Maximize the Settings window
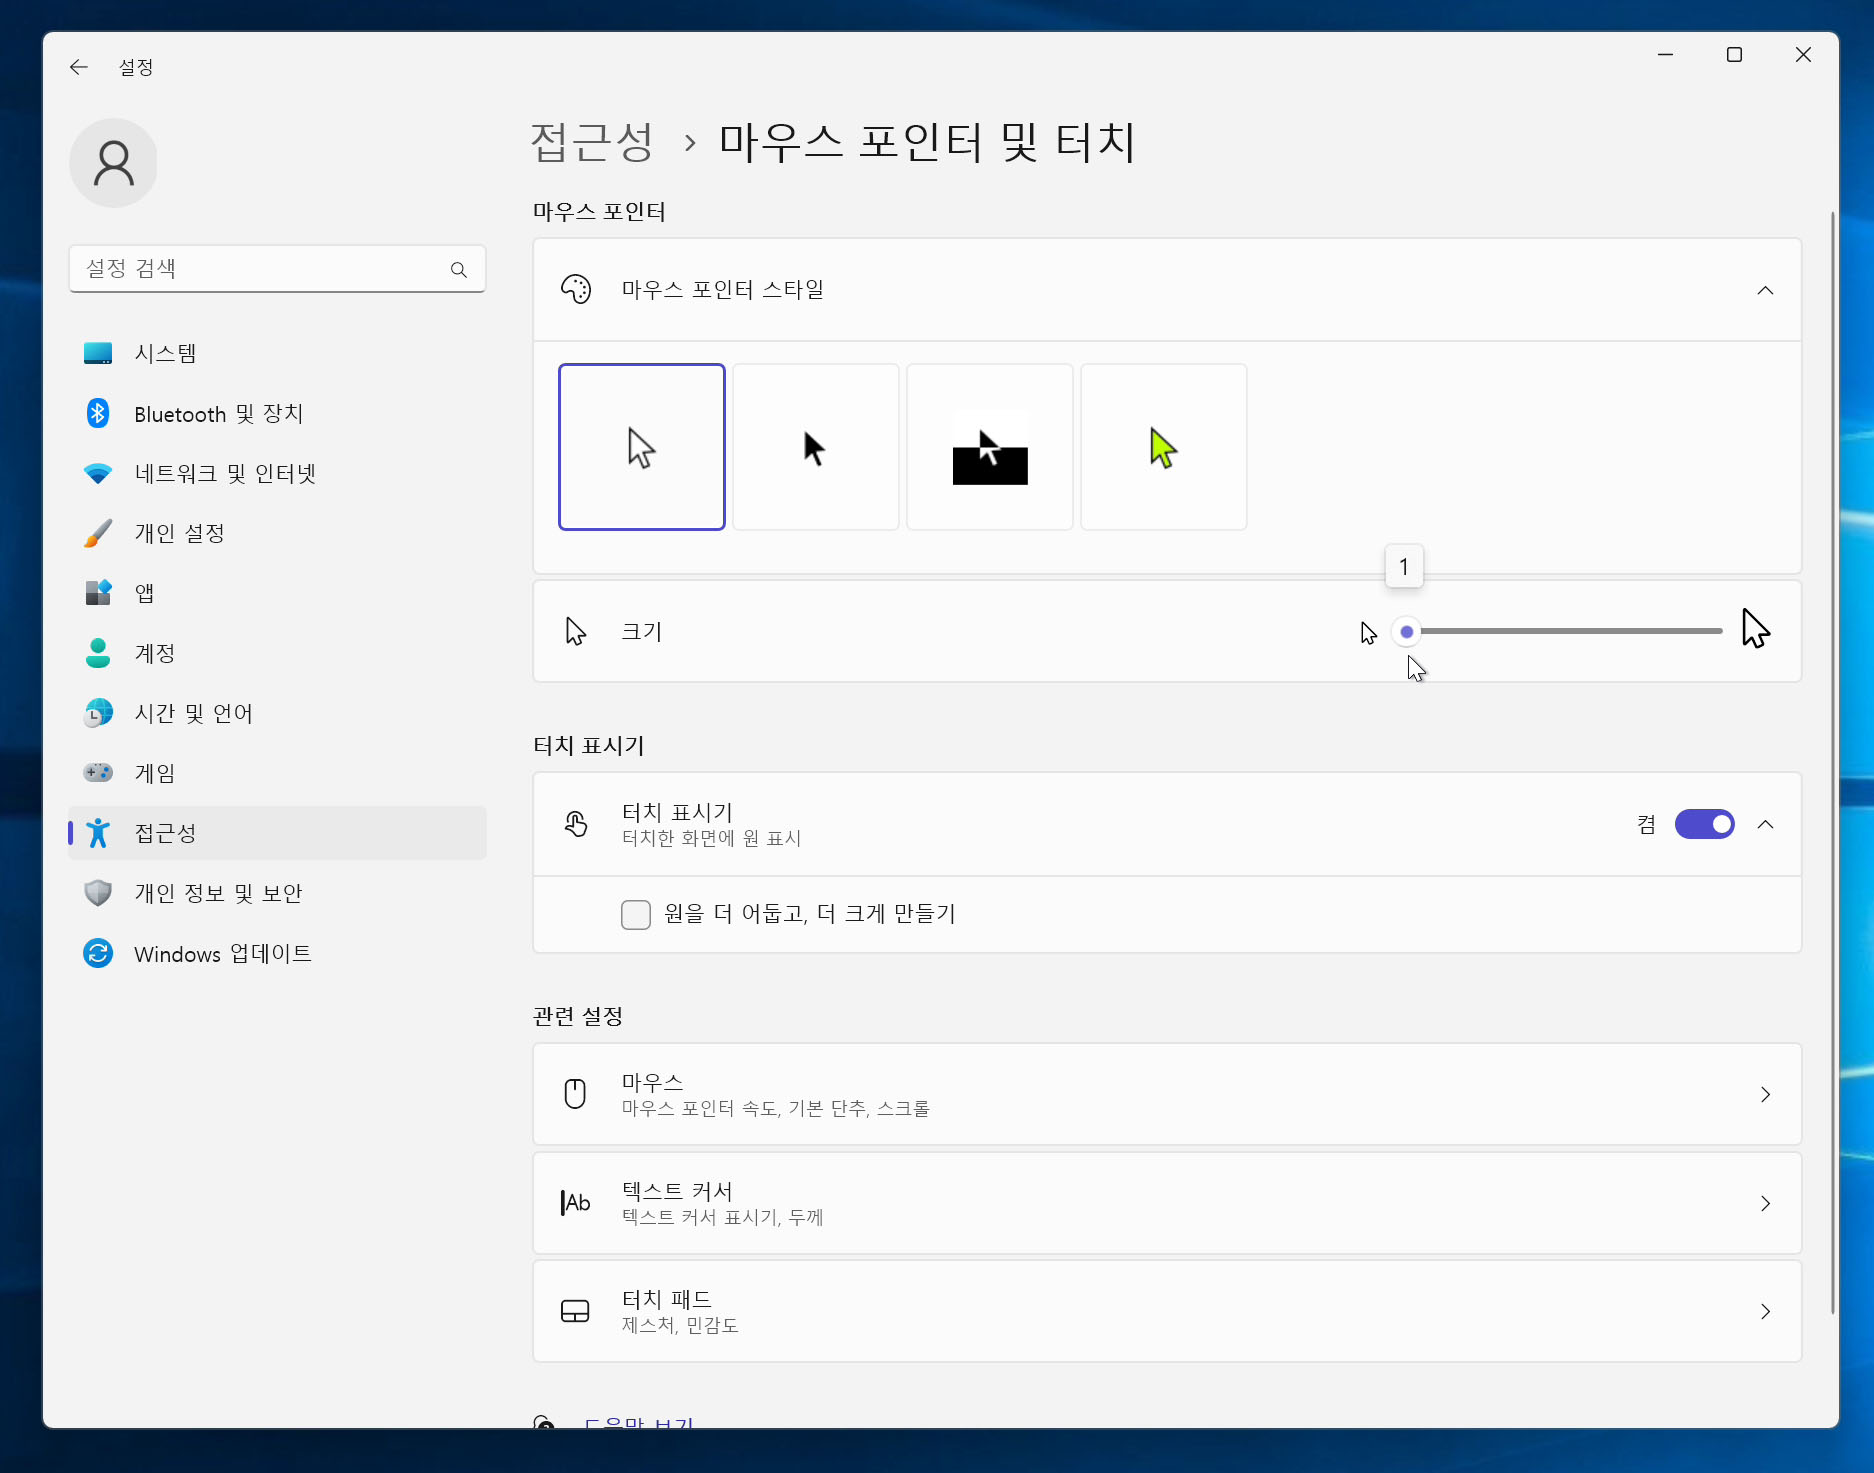Screen dimensions: 1874x1473 (1734, 55)
